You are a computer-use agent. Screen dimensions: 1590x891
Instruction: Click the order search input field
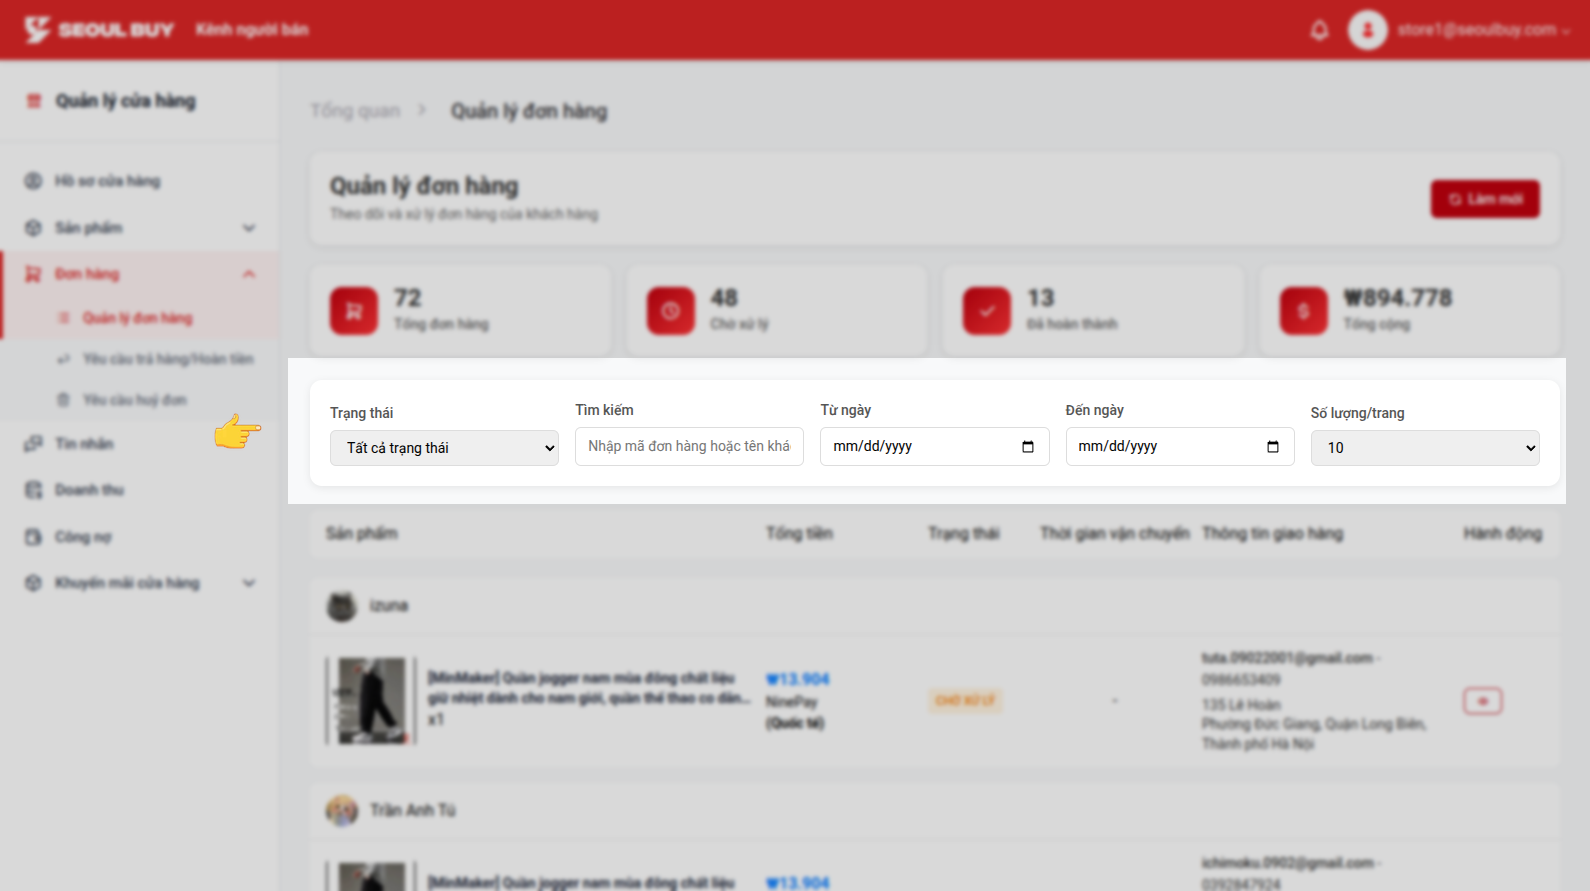click(x=689, y=446)
